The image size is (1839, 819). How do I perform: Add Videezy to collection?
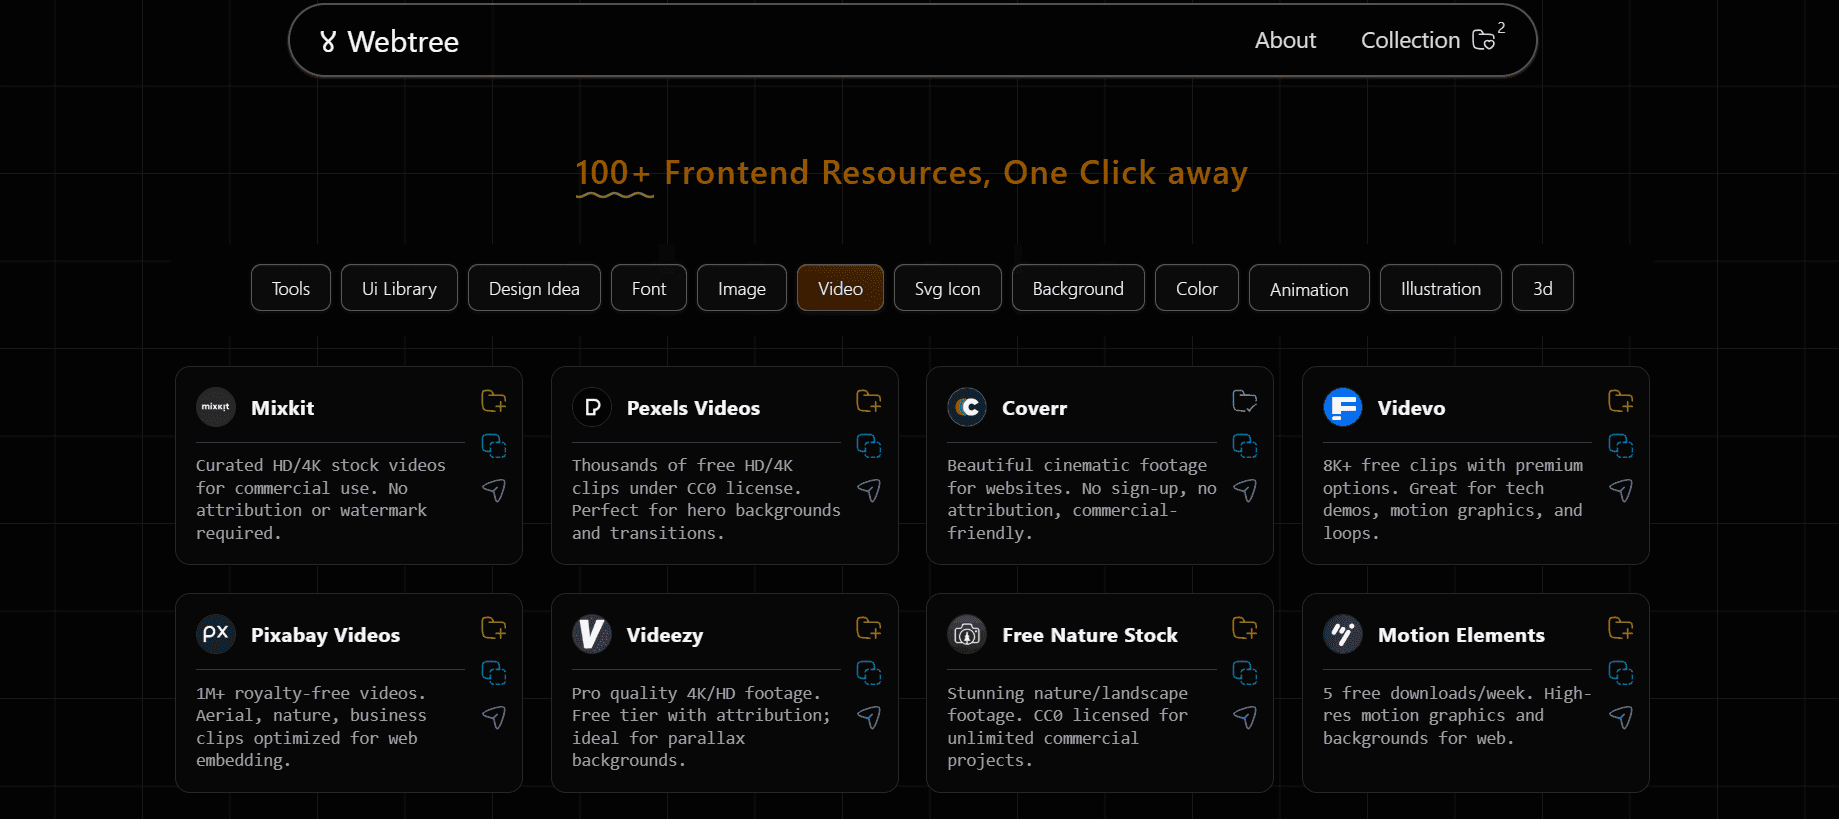tap(869, 628)
